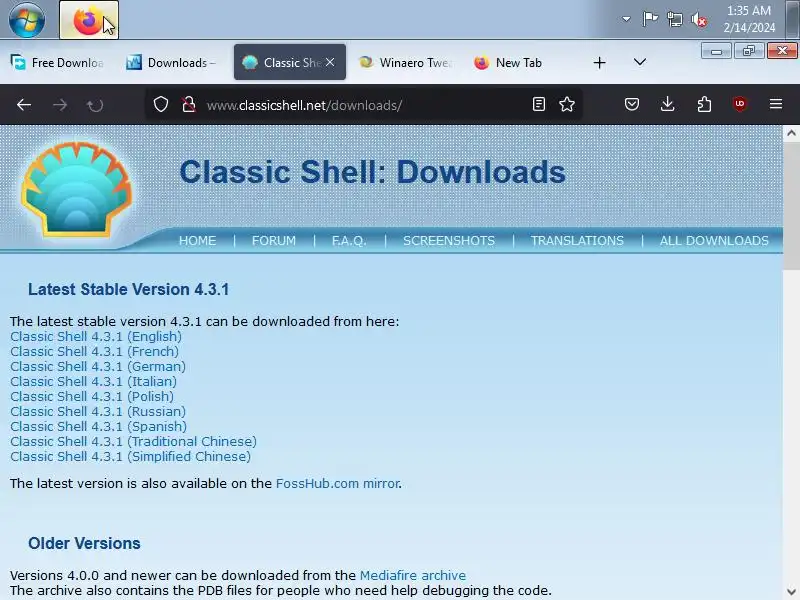The image size is (800, 600).
Task: Open the Firefox hamburger menu
Action: click(x=776, y=104)
